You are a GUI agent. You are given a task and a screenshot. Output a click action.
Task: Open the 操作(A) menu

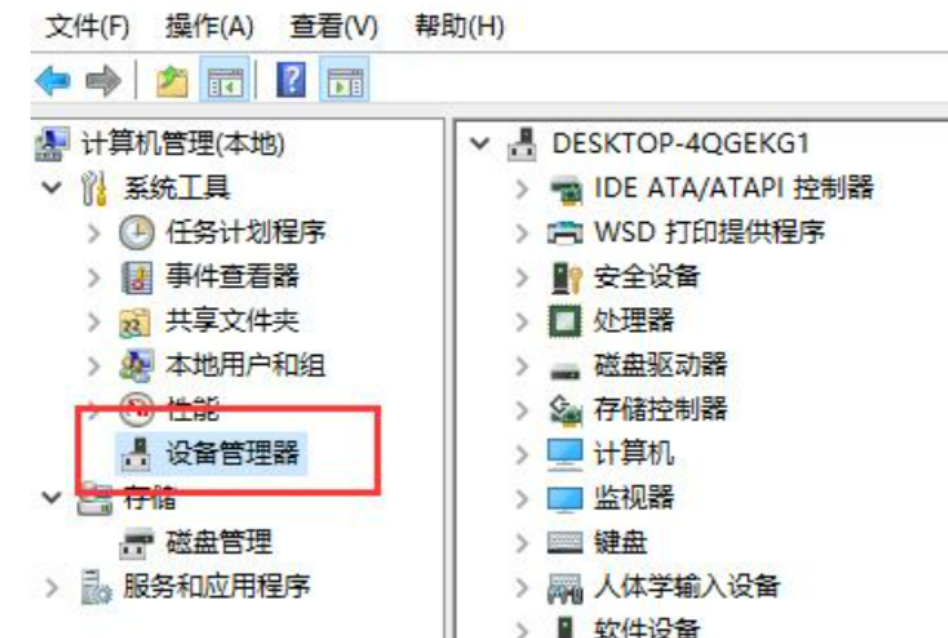pos(210,27)
